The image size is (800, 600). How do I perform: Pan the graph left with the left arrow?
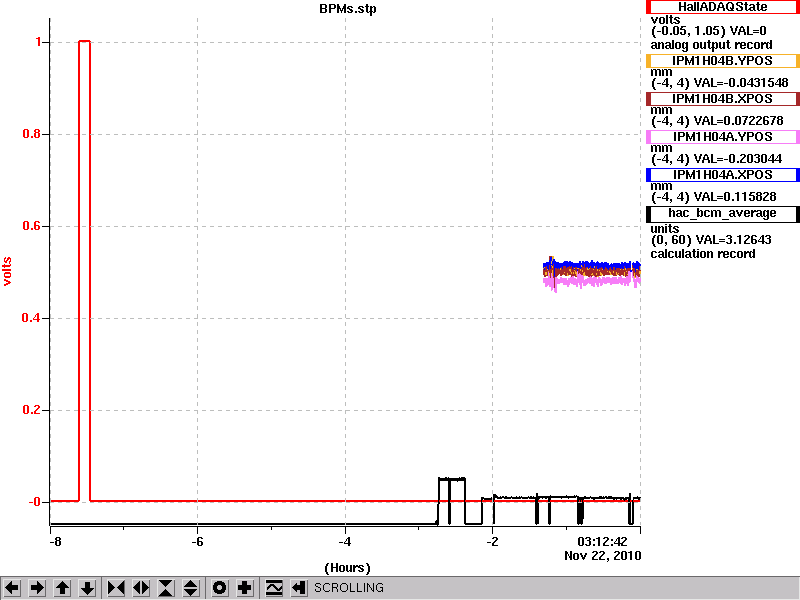pyautogui.click(x=12, y=588)
